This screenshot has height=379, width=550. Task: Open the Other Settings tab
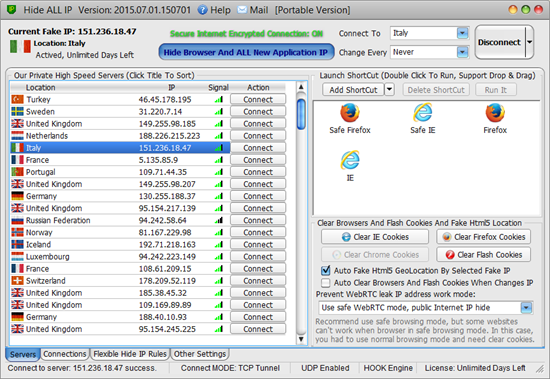(200, 354)
